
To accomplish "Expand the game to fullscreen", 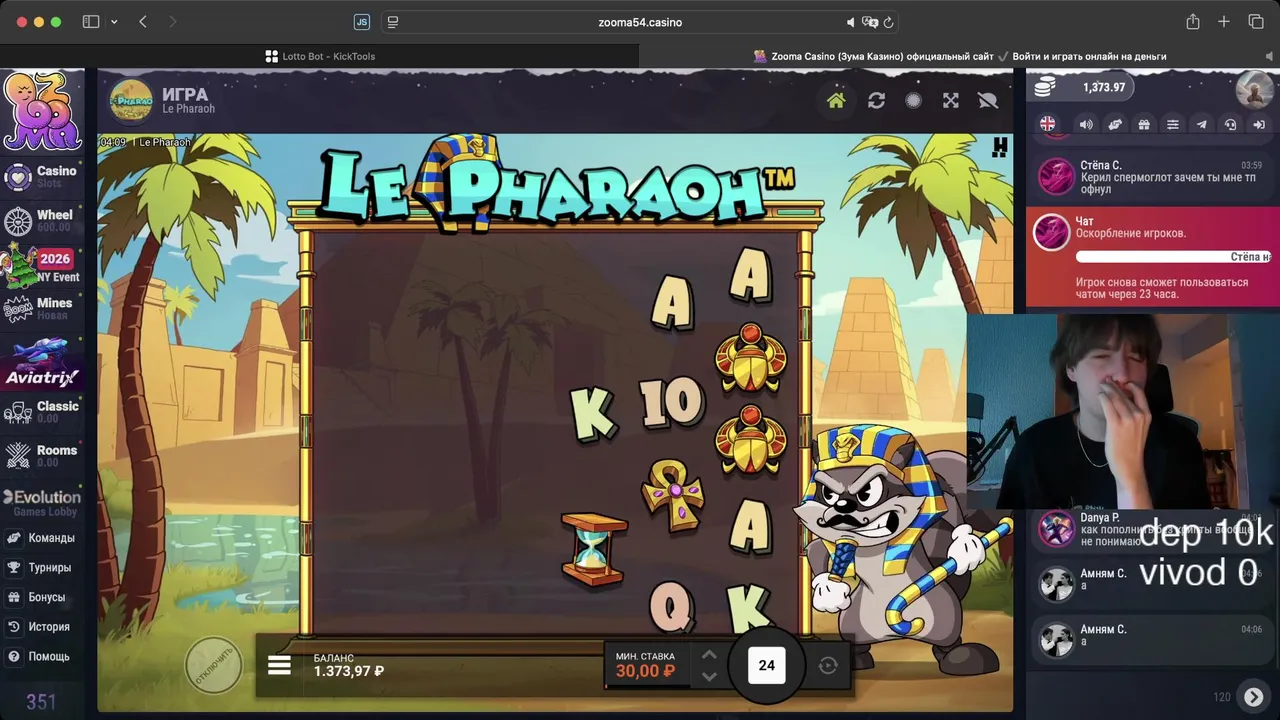I will pyautogui.click(x=951, y=100).
